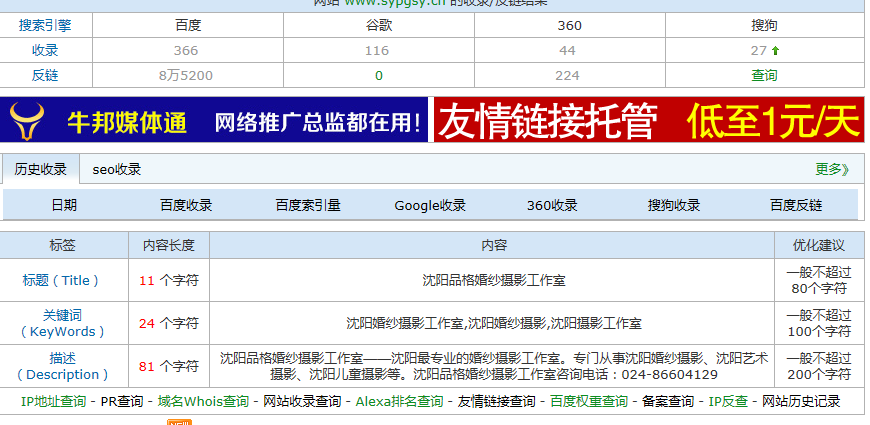Click the 搜狗 index count 27
Image resolution: width=870 pixels, height=425 pixels.
(x=758, y=51)
